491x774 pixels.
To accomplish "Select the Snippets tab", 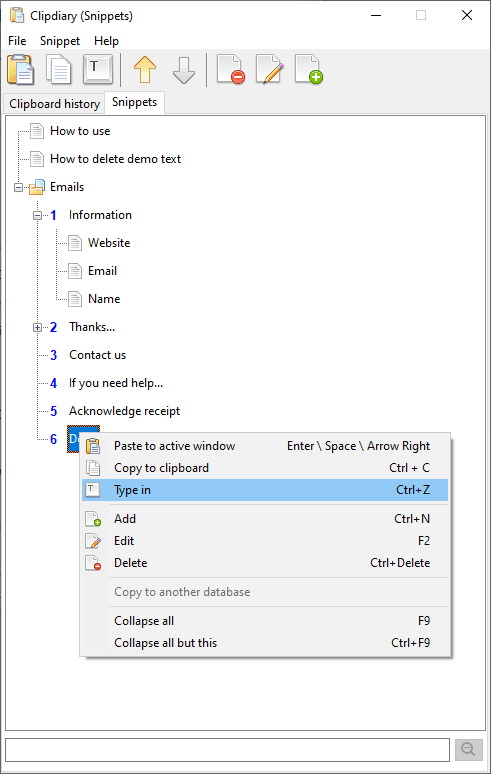I will coord(134,102).
